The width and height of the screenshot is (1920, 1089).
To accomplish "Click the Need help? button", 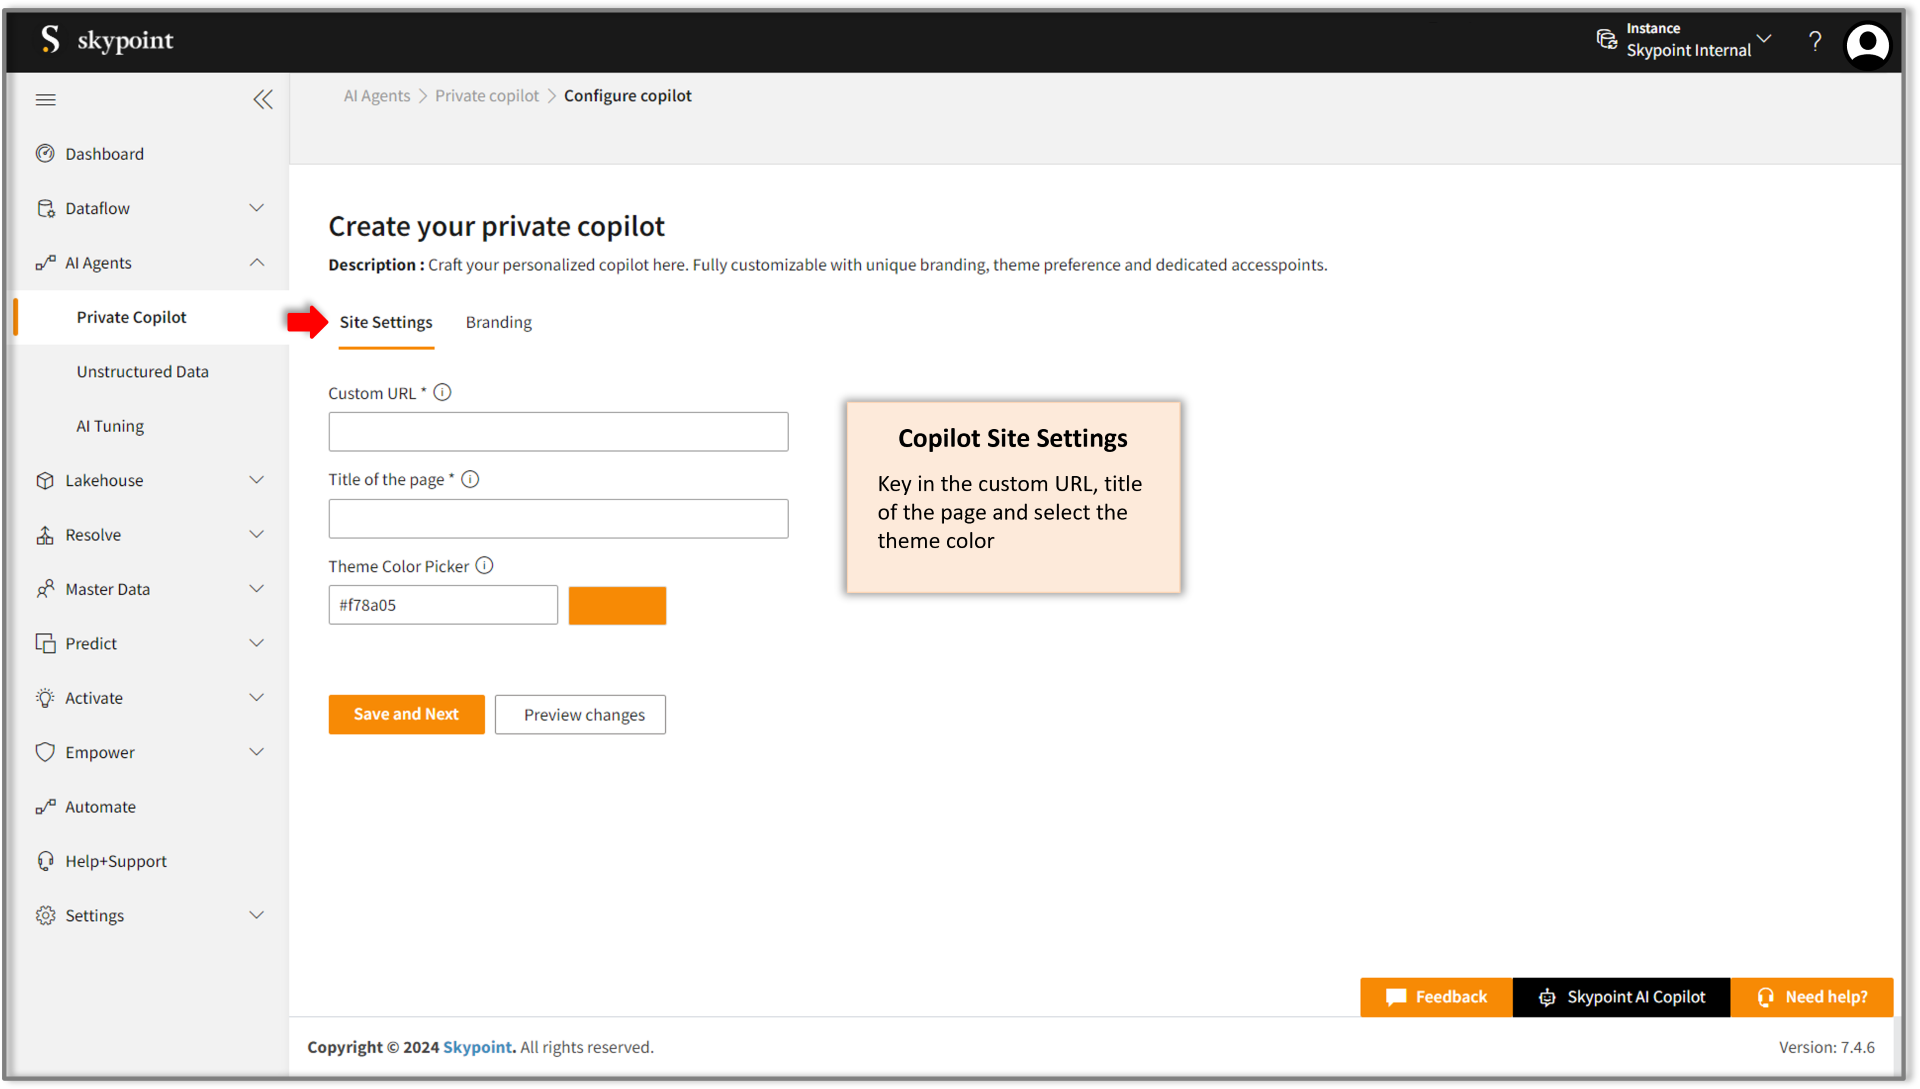I will (1812, 997).
